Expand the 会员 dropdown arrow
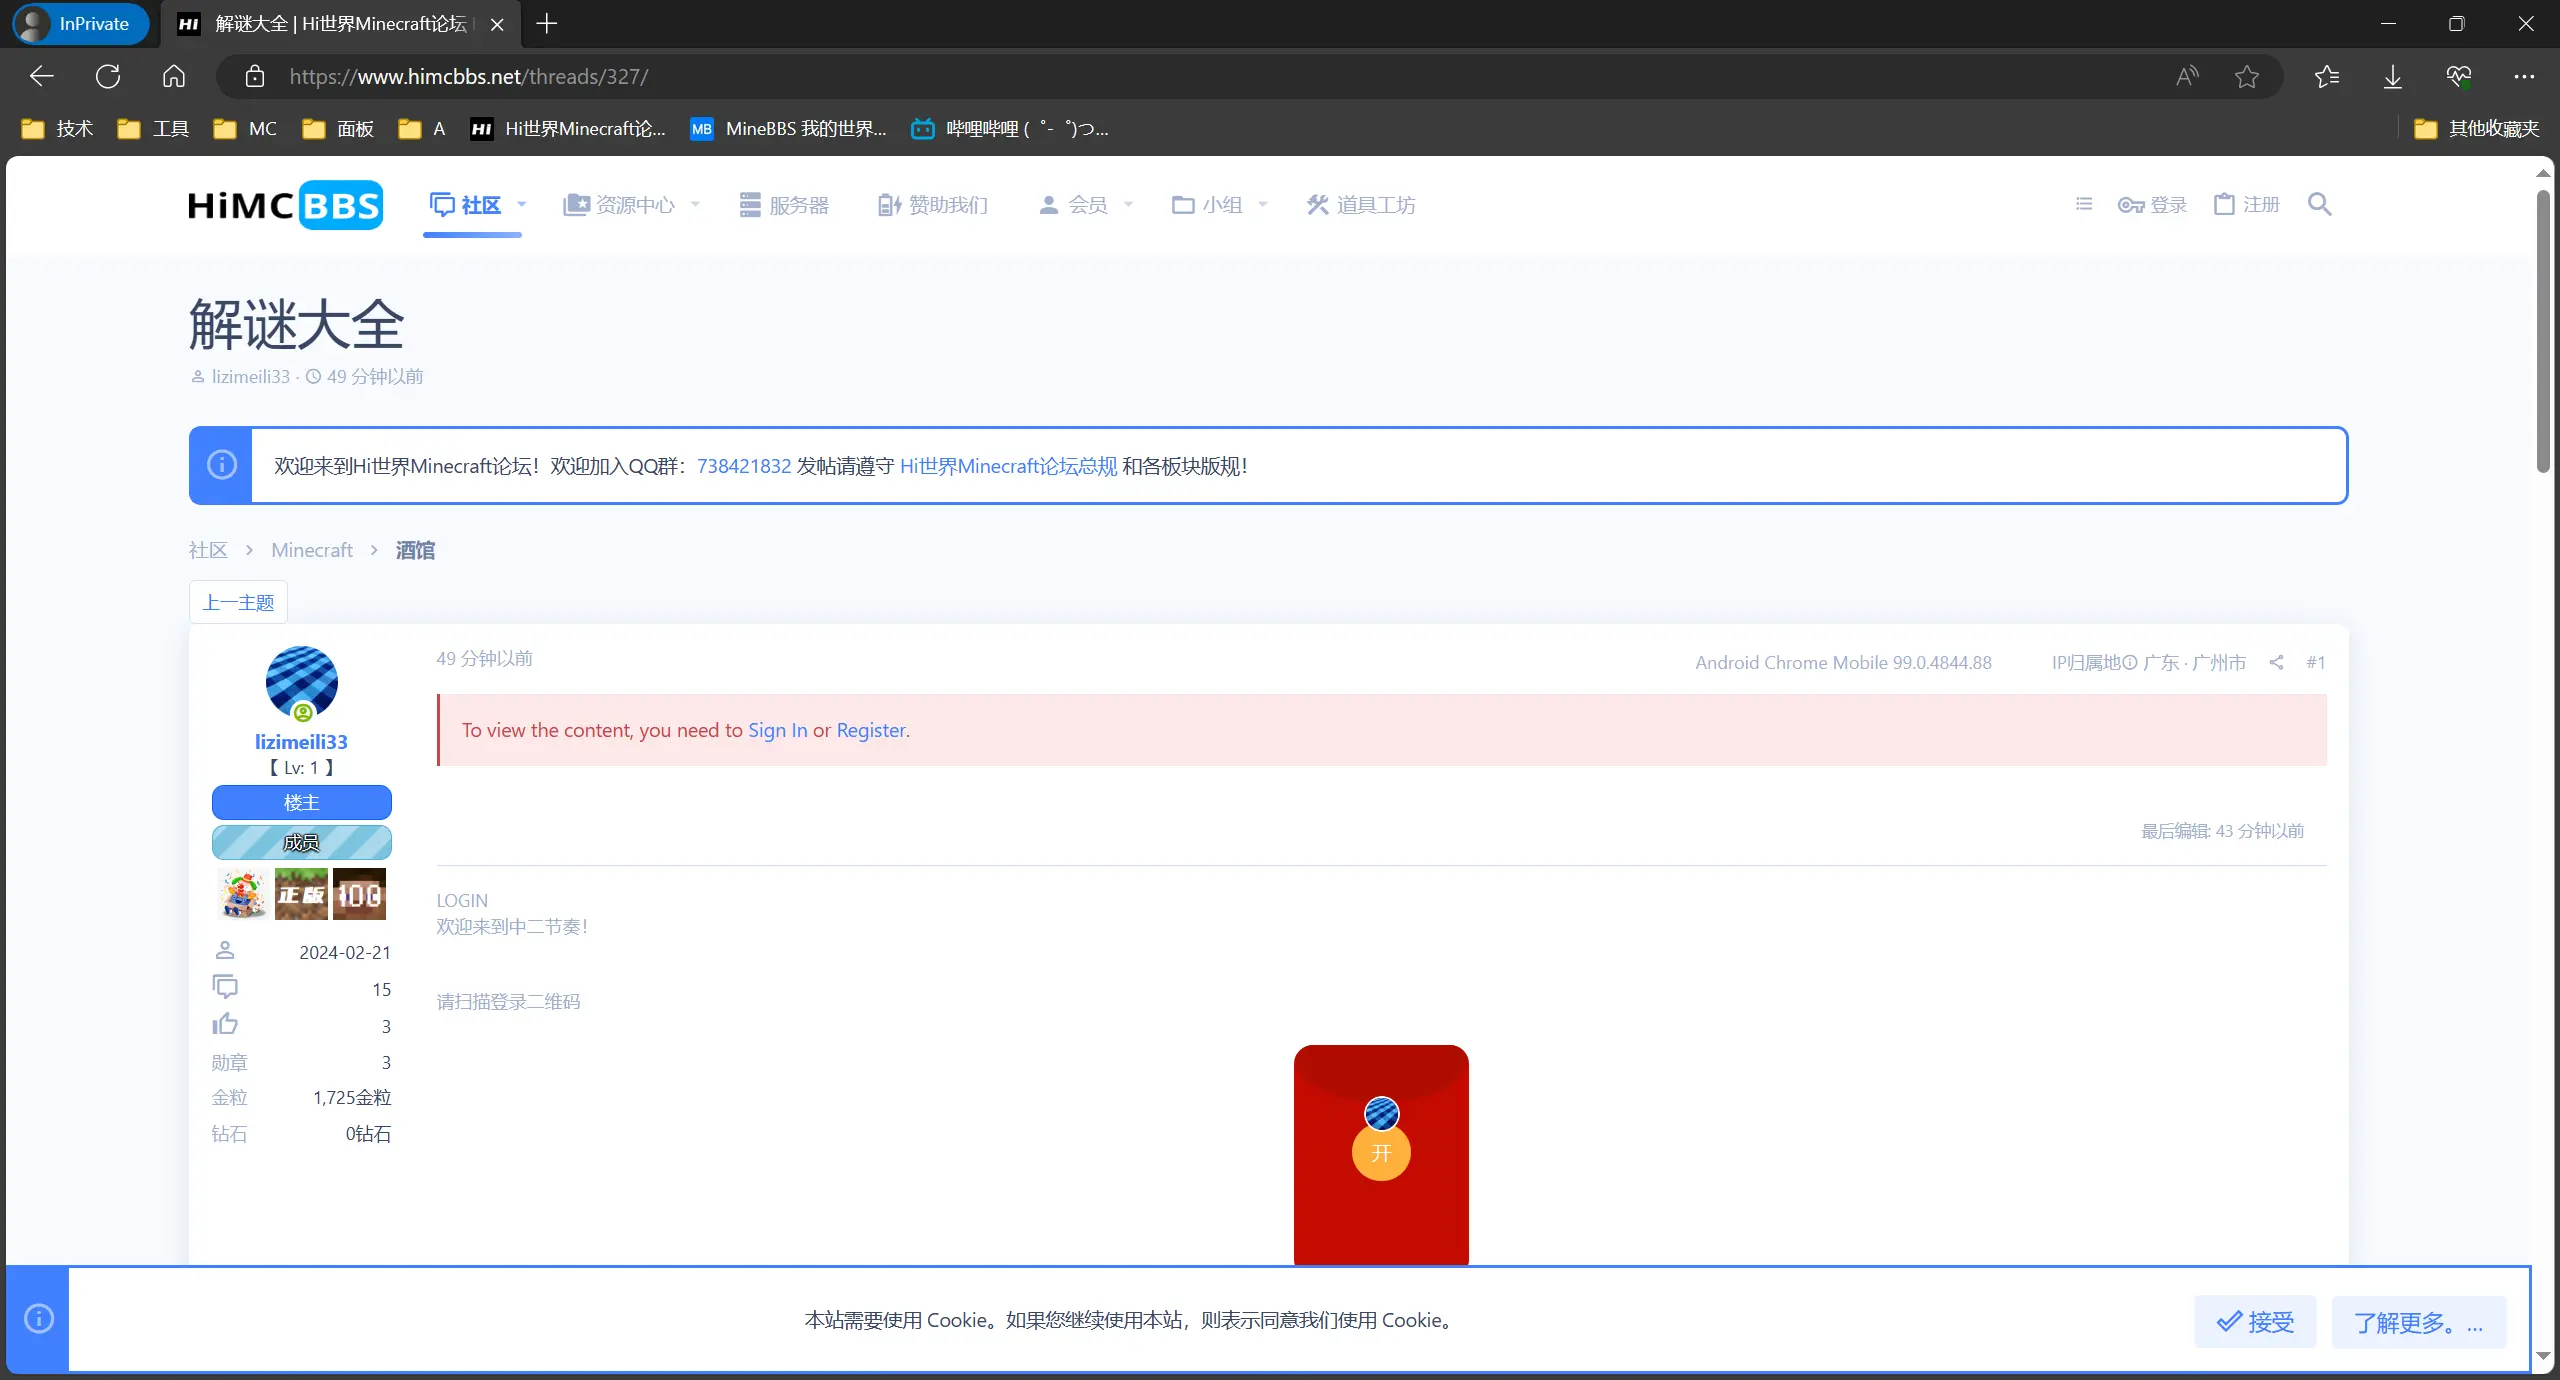Image resolution: width=2560 pixels, height=1380 pixels. [x=1128, y=207]
